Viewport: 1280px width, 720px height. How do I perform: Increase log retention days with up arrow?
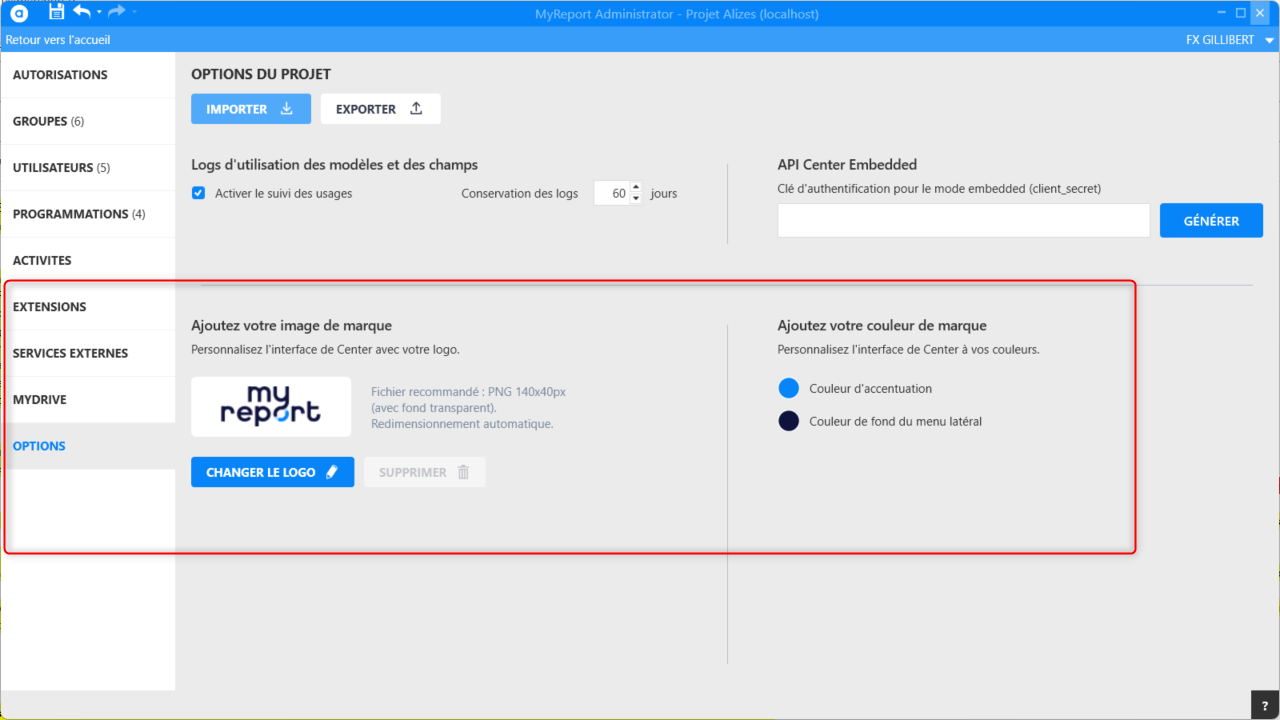coord(636,187)
